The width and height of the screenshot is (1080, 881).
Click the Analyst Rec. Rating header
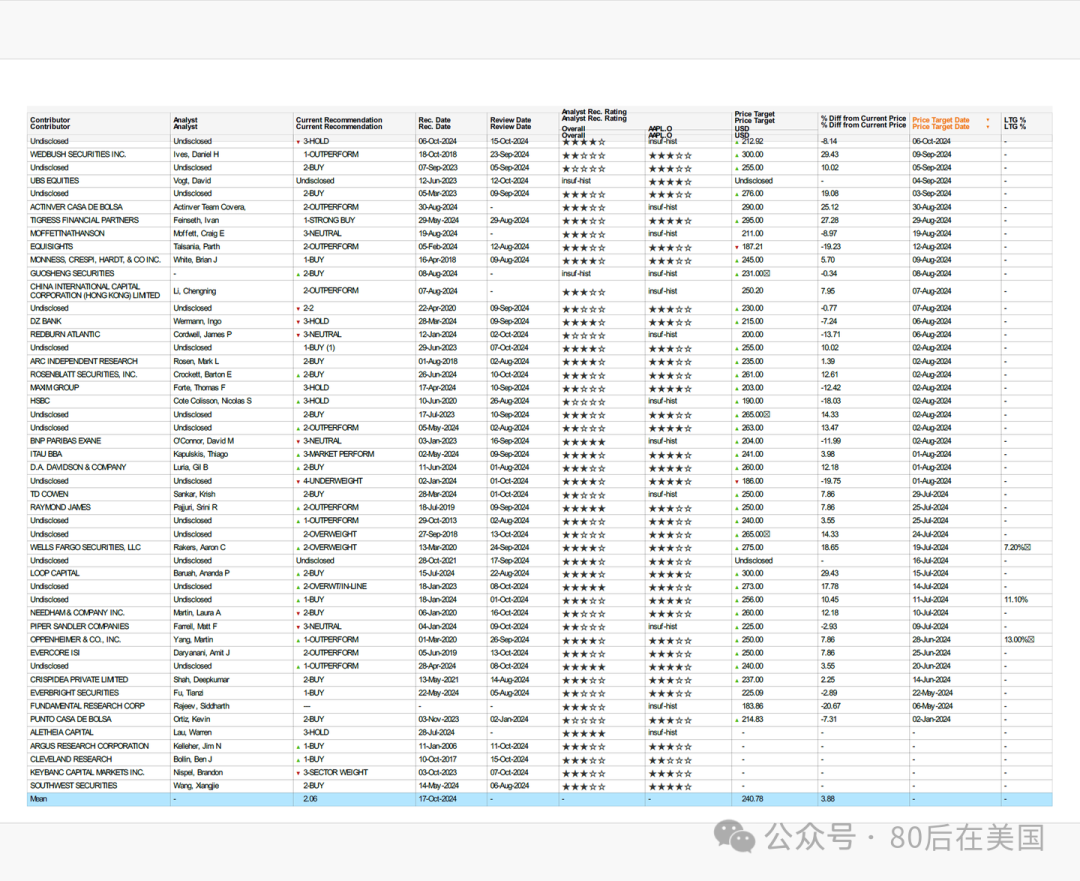point(594,115)
